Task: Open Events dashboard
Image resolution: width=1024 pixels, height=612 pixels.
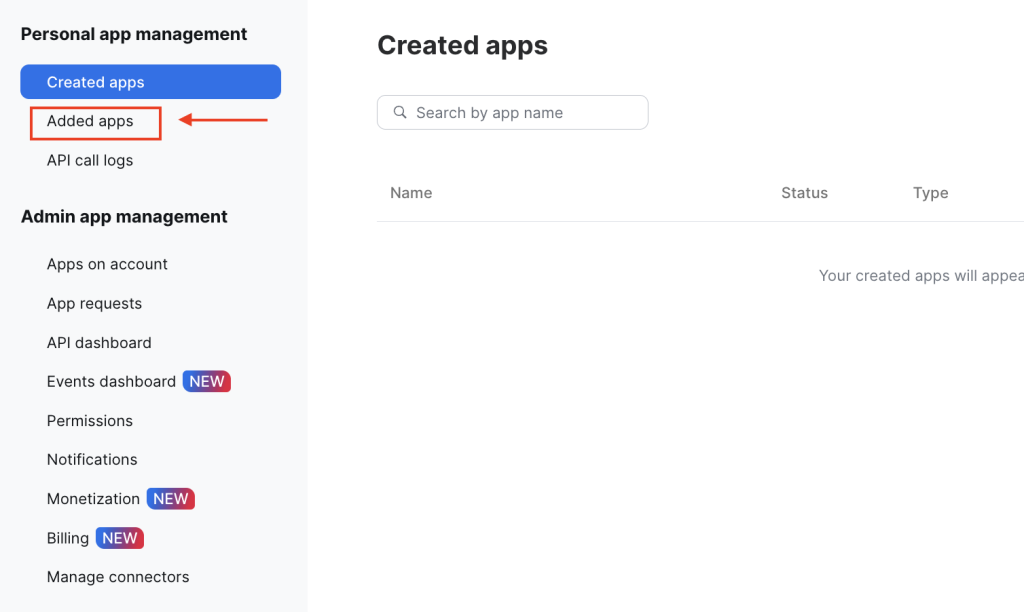Action: 111,381
